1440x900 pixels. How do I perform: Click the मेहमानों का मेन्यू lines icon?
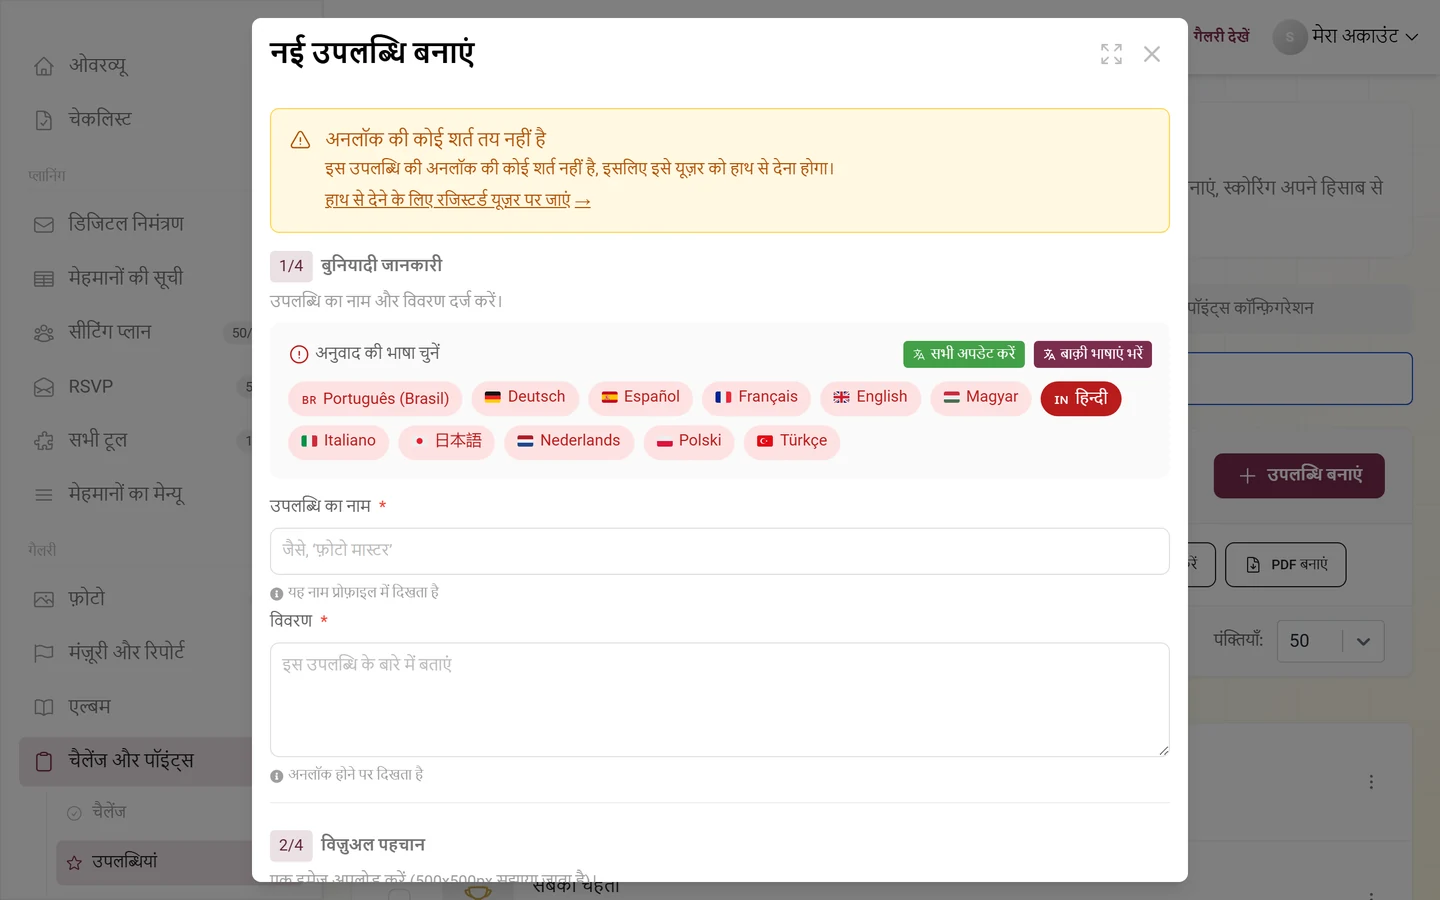(x=44, y=495)
